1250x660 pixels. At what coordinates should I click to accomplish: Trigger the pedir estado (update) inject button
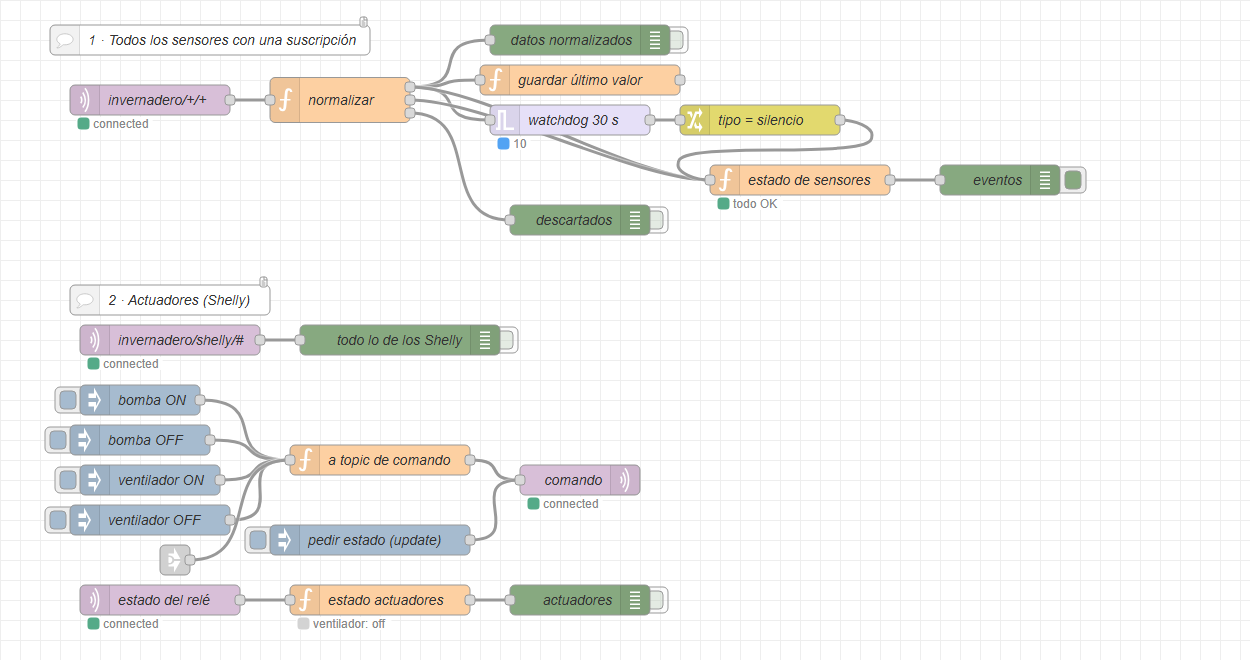[258, 540]
